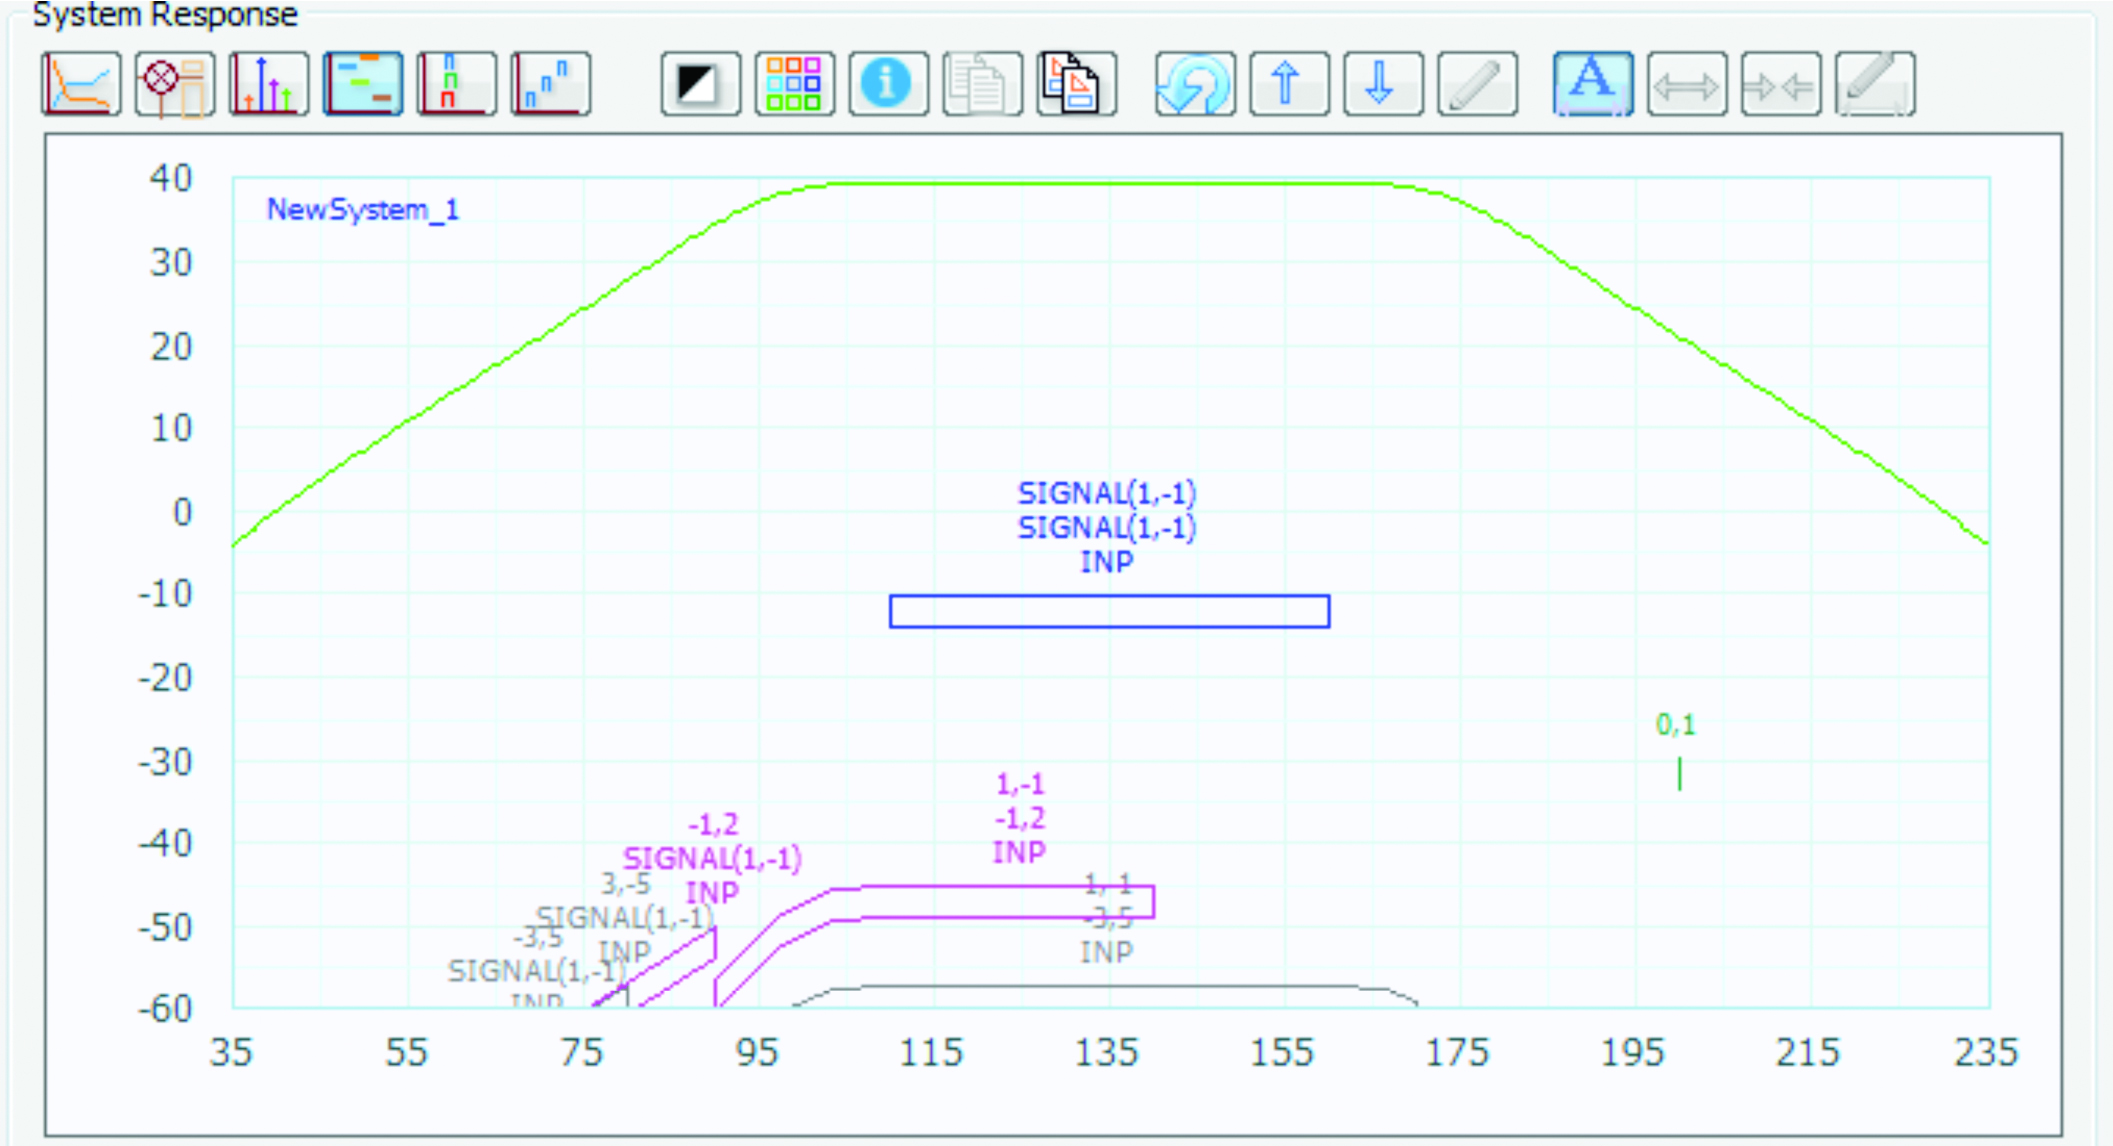This screenshot has height=1146, width=2113.
Task: Click the blue information icon
Action: [888, 84]
